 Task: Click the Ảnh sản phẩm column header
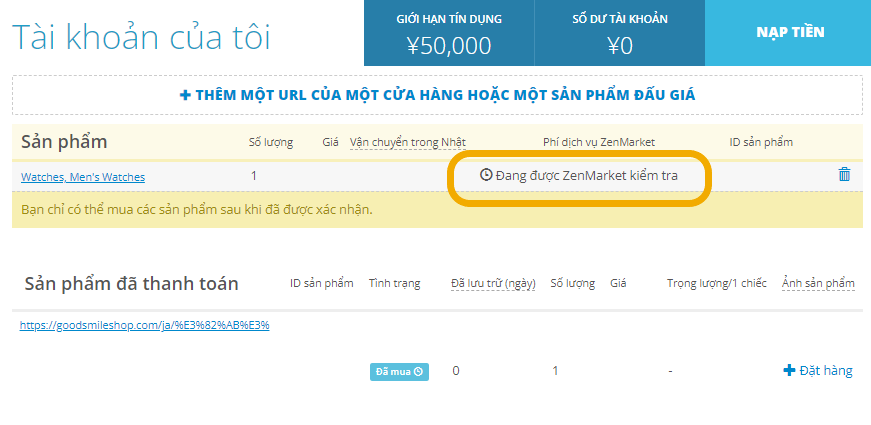coord(818,283)
